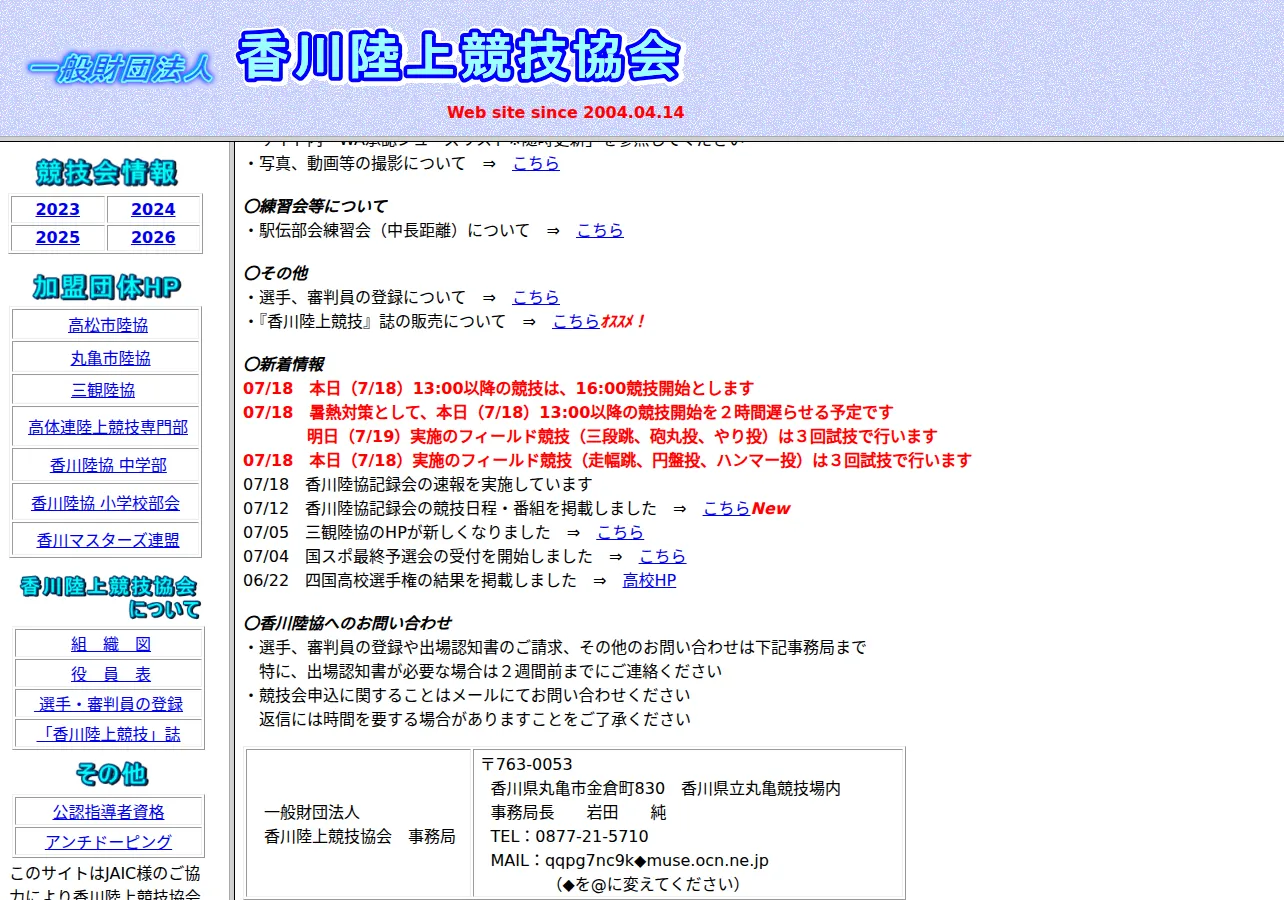Click こちら link for 駅伝部会練習会
This screenshot has height=900, width=1284.
[600, 230]
